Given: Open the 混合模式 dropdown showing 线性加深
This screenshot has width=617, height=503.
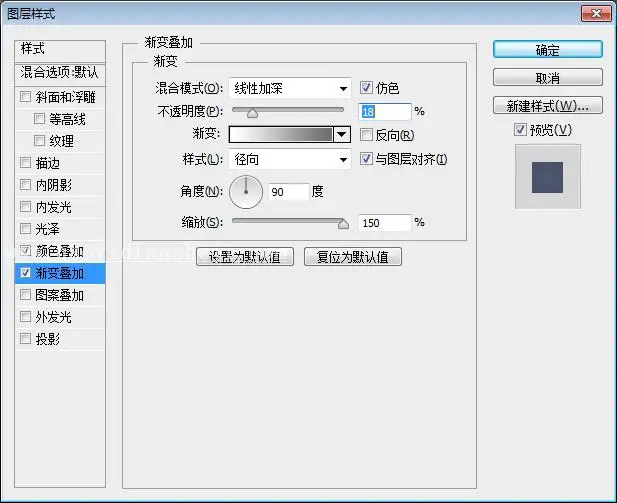Looking at the screenshot, I should click(x=290, y=88).
